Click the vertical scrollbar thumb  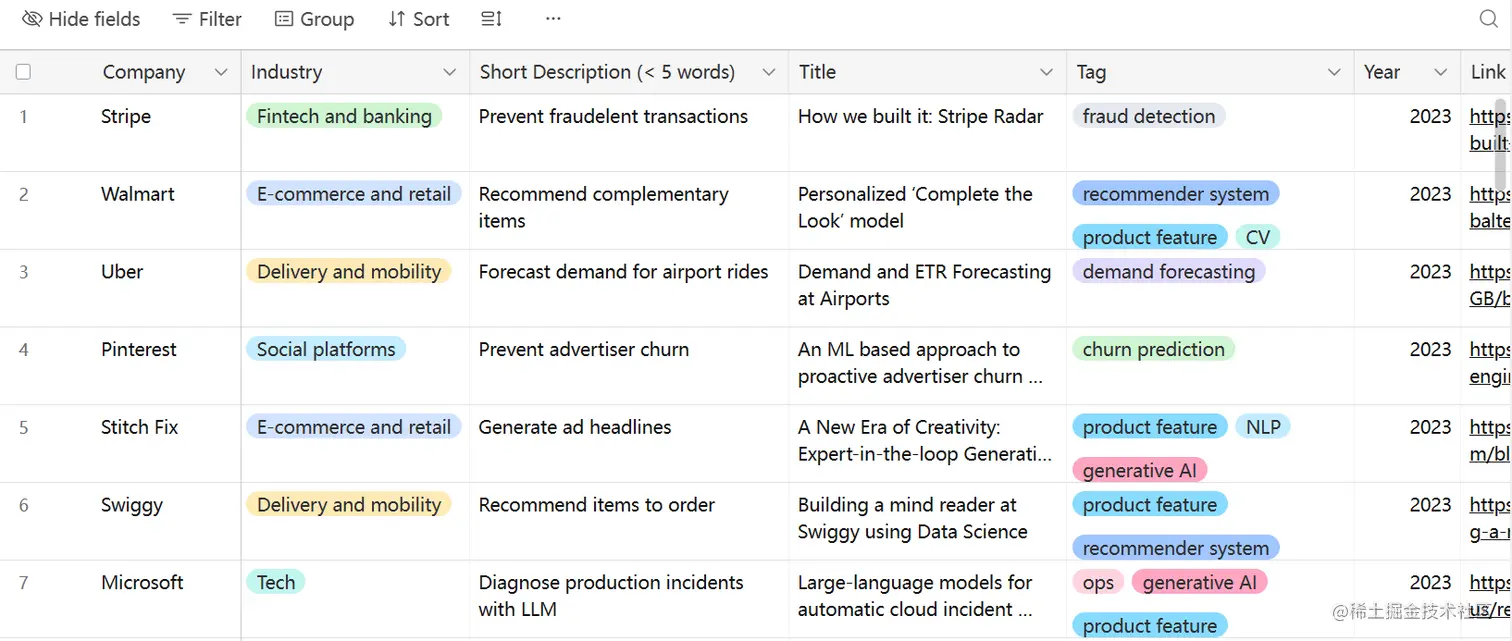[x=1499, y=143]
